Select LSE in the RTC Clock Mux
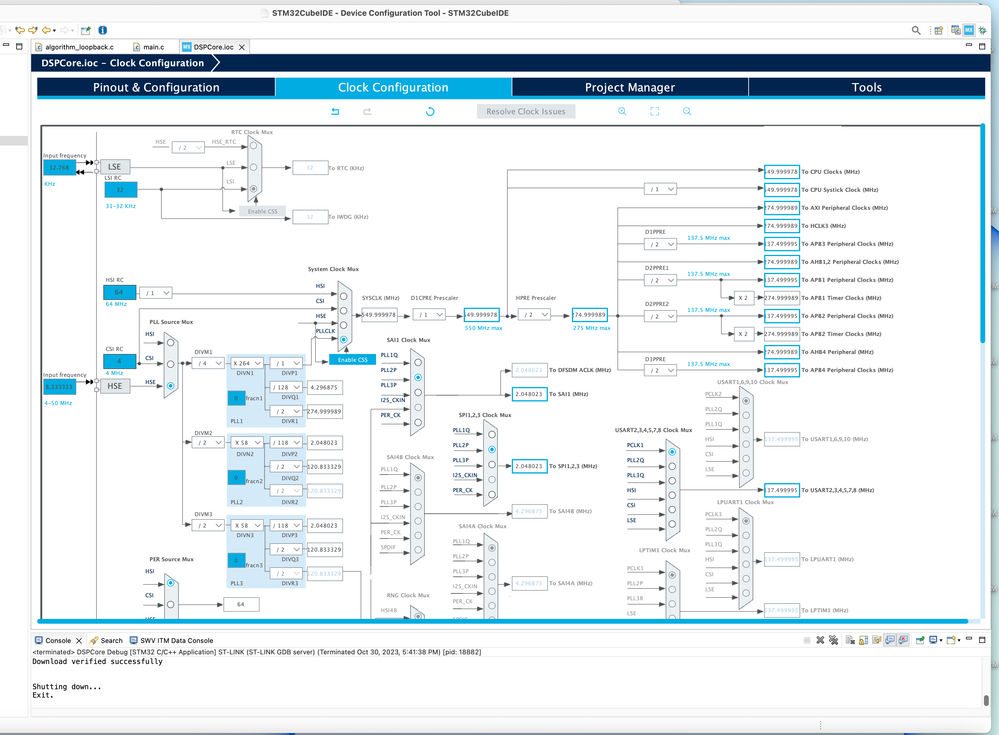Viewport: 999px width, 735px height. click(x=254, y=167)
